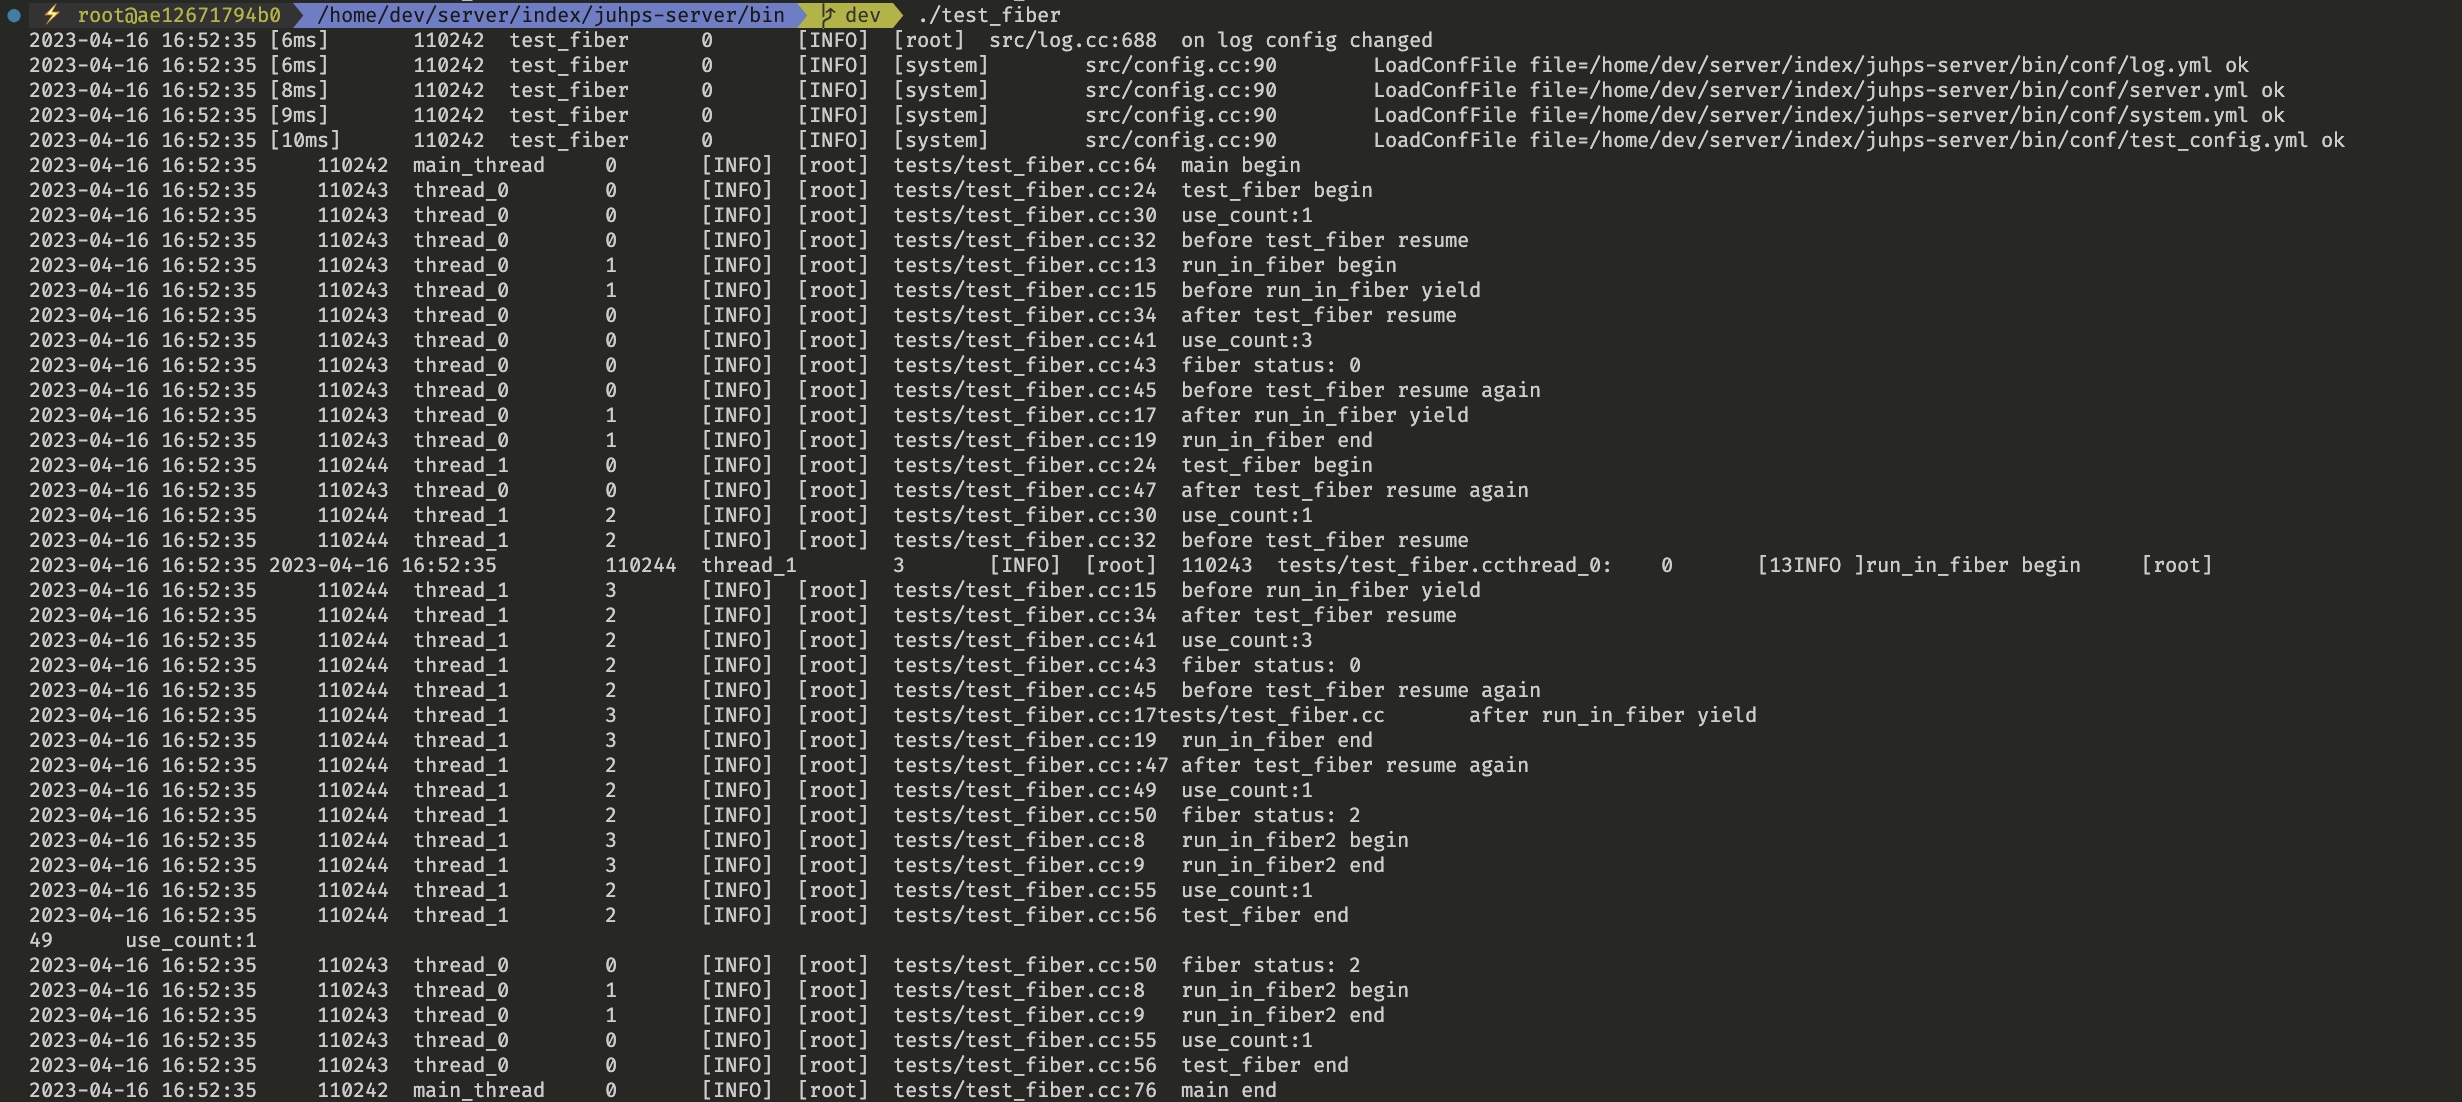The width and height of the screenshot is (2462, 1102).
Task: Click the LoadConfFile path ending 'conf/log.yml ok'
Action: (x=1810, y=65)
